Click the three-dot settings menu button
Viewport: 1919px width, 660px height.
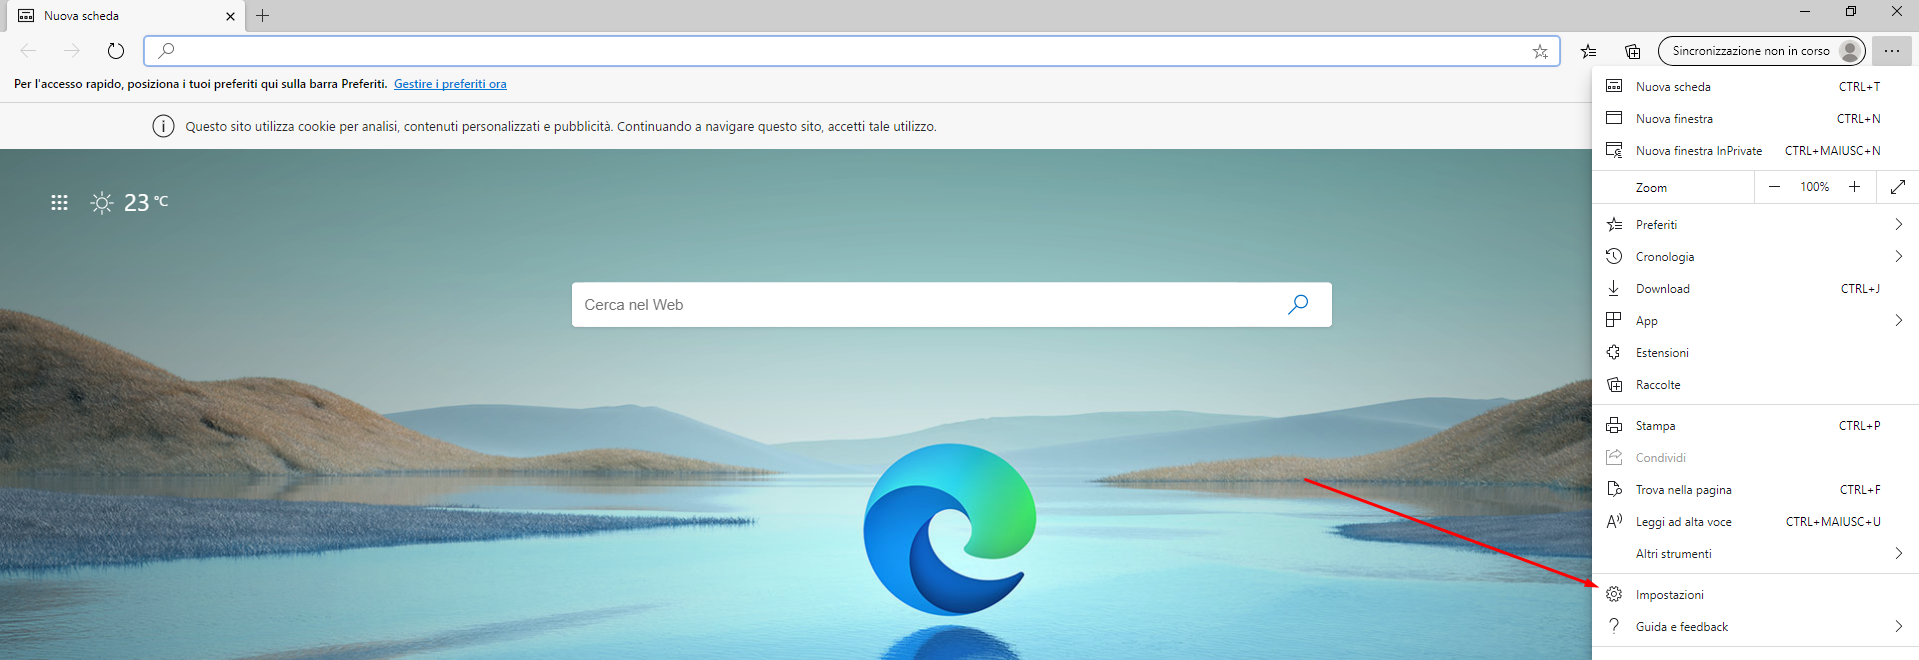pyautogui.click(x=1891, y=51)
